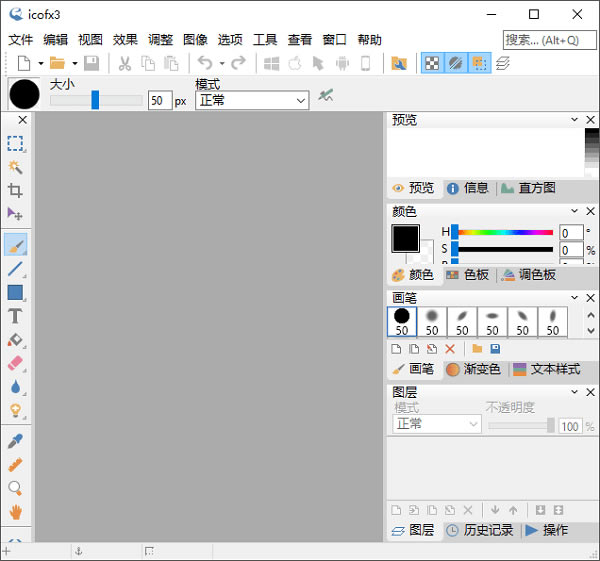Select the eraser tool
Image resolution: width=600 pixels, height=561 pixels.
(15, 363)
